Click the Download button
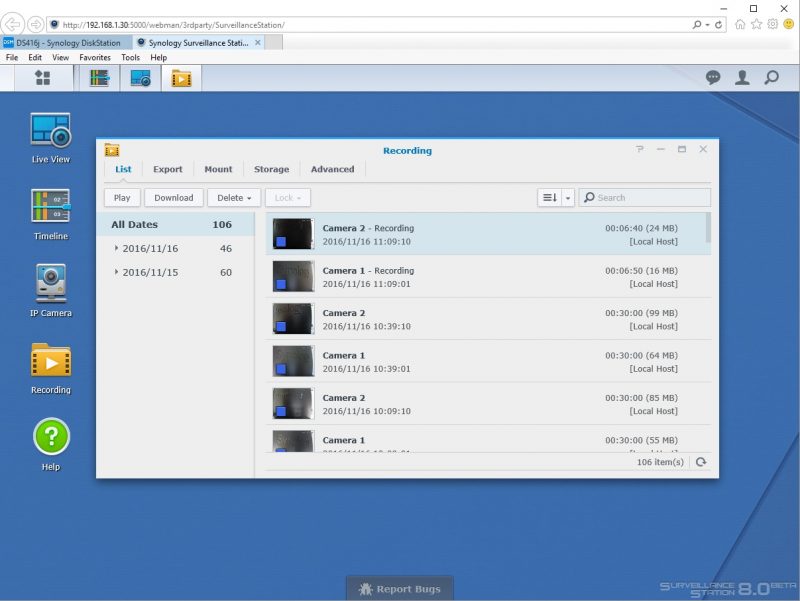Screen dimensions: 800x601 [173, 198]
